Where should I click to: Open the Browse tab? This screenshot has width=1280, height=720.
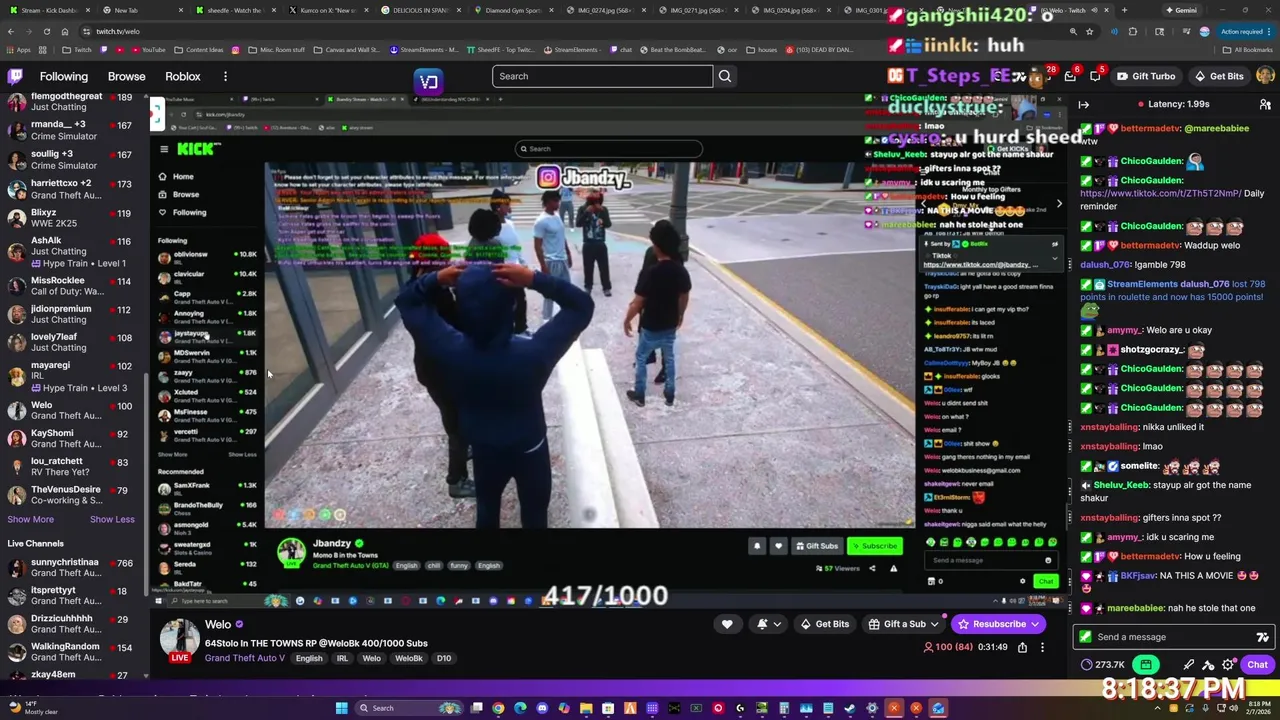click(126, 76)
